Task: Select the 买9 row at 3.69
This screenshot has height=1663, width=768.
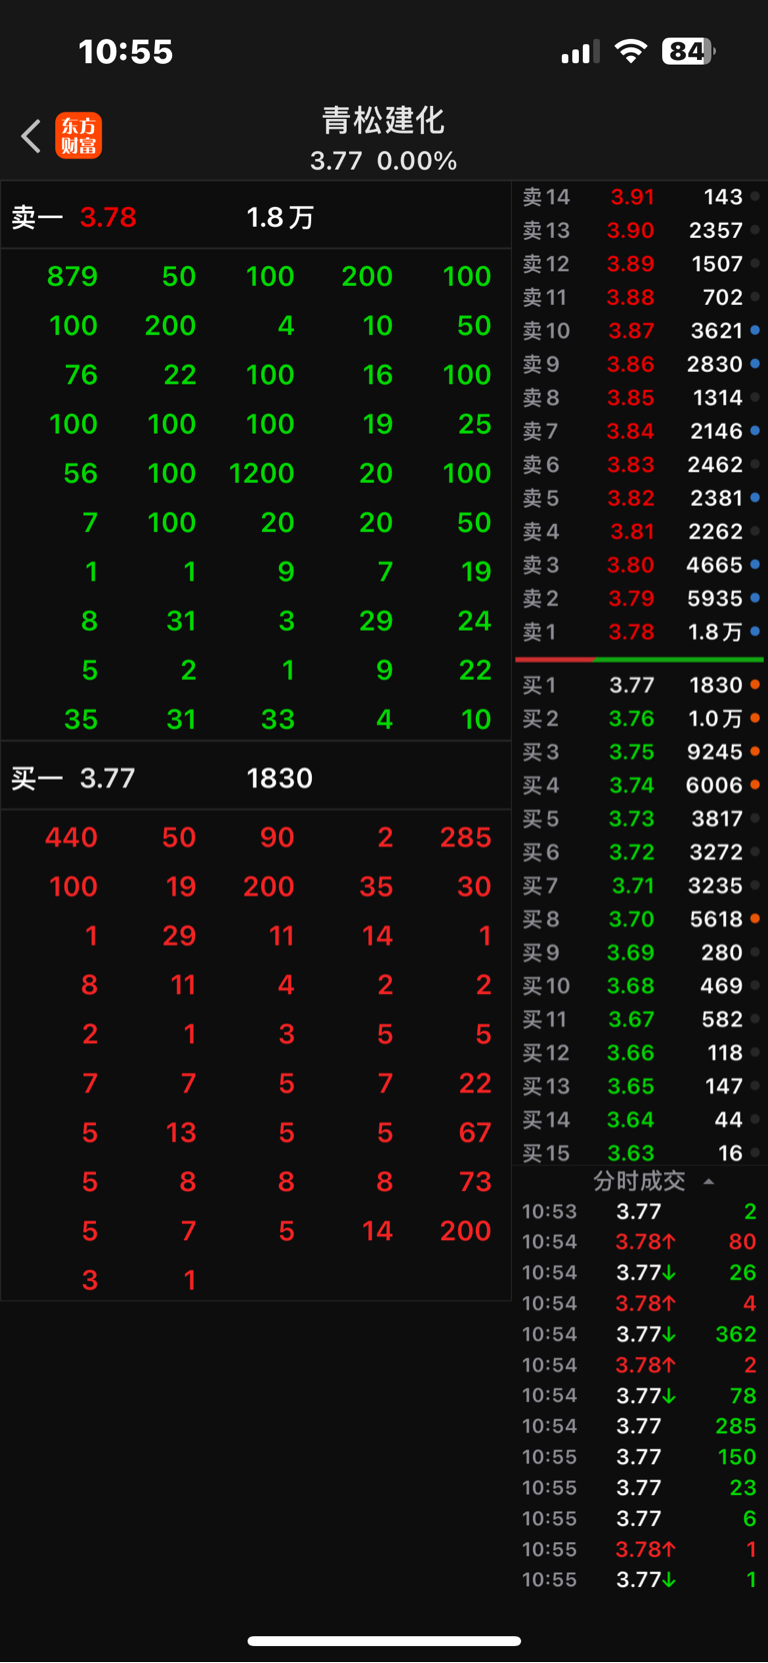Action: point(640,953)
